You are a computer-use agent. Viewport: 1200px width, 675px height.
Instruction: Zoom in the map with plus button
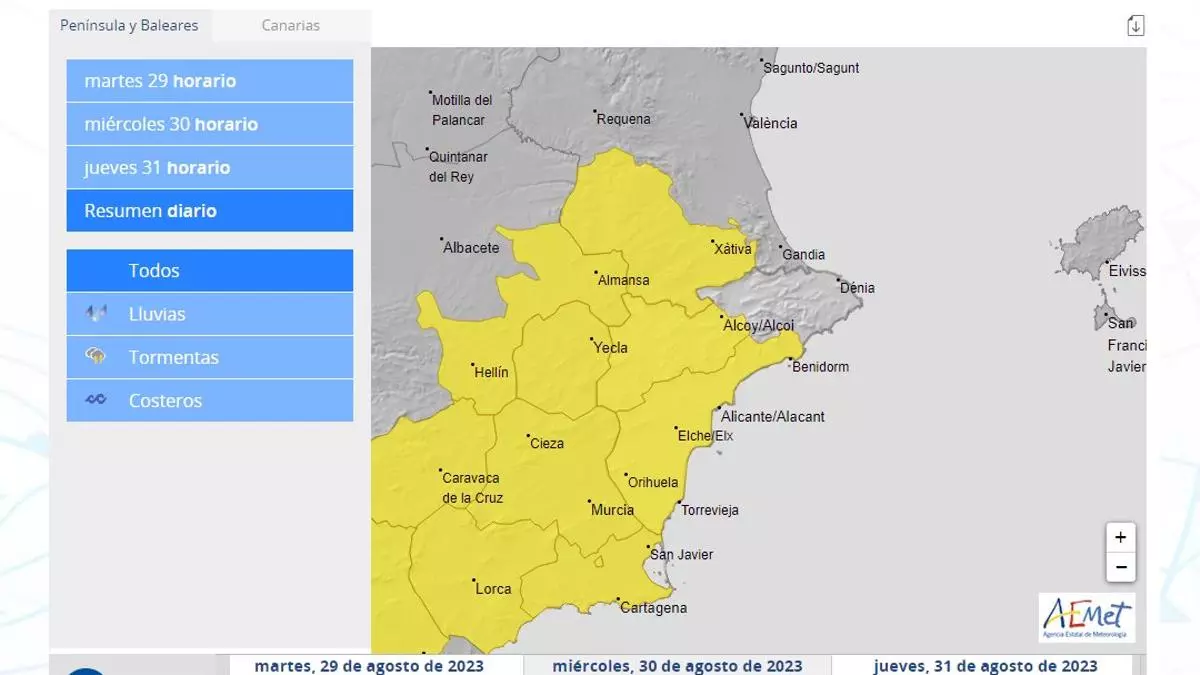click(1120, 538)
